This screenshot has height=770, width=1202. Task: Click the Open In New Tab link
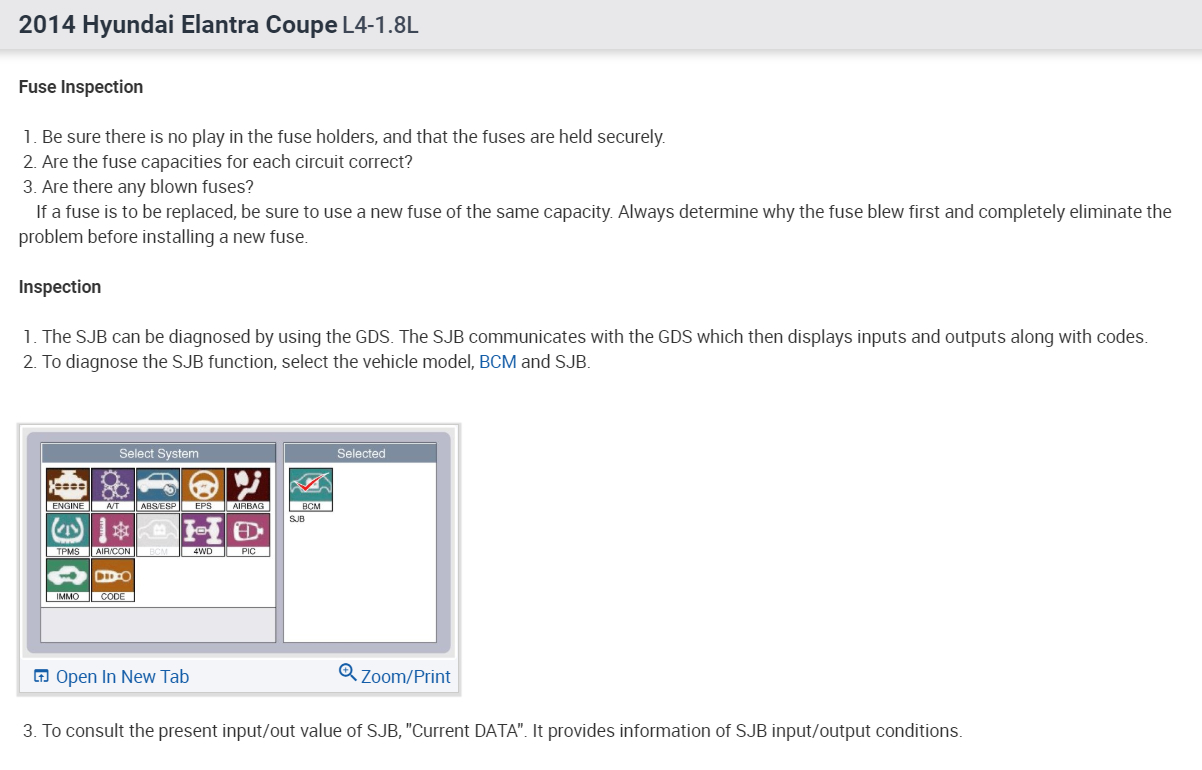pyautogui.click(x=111, y=677)
